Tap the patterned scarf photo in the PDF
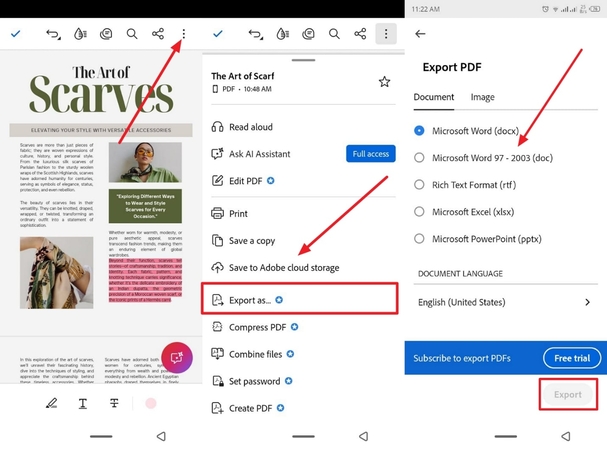Image resolution: width=607 pixels, height=450 pixels. click(57, 273)
